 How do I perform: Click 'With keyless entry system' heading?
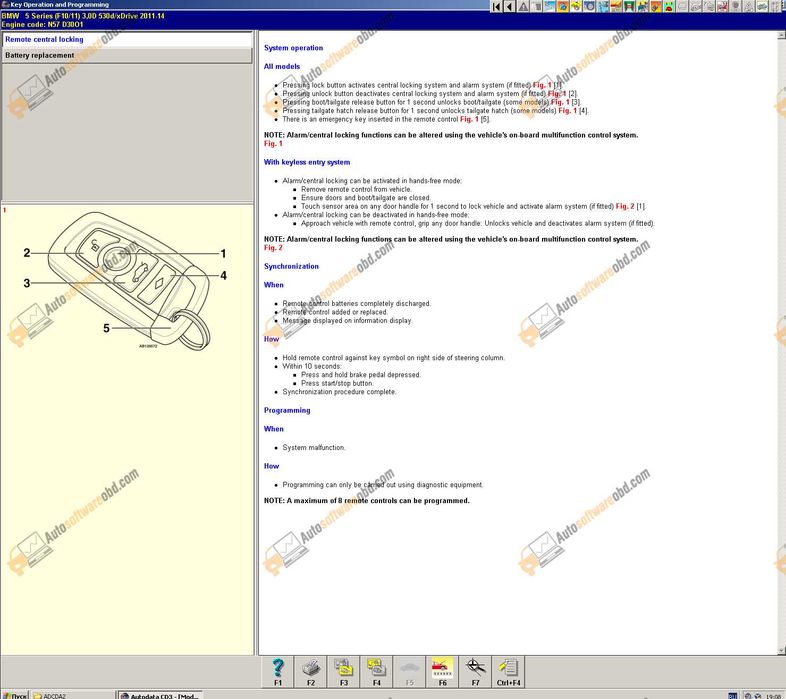point(307,162)
